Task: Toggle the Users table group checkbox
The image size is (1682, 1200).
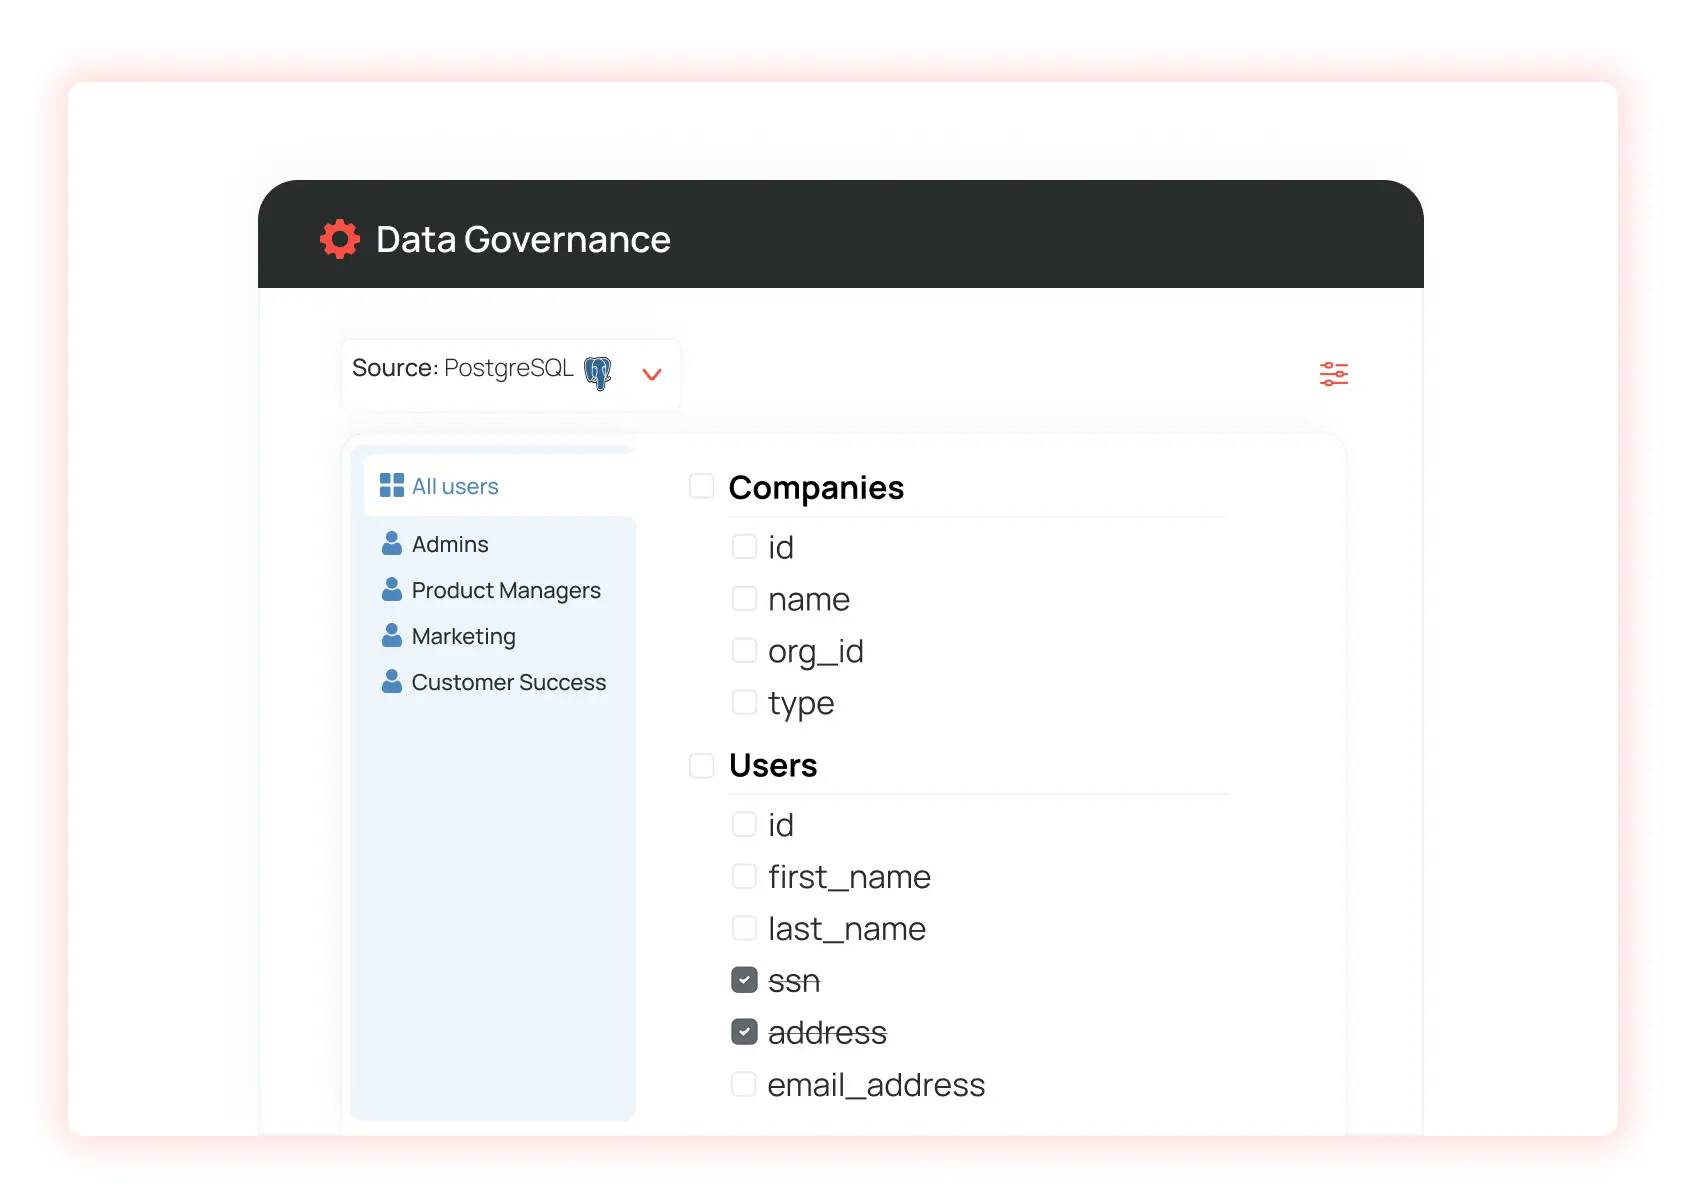Action: (702, 766)
